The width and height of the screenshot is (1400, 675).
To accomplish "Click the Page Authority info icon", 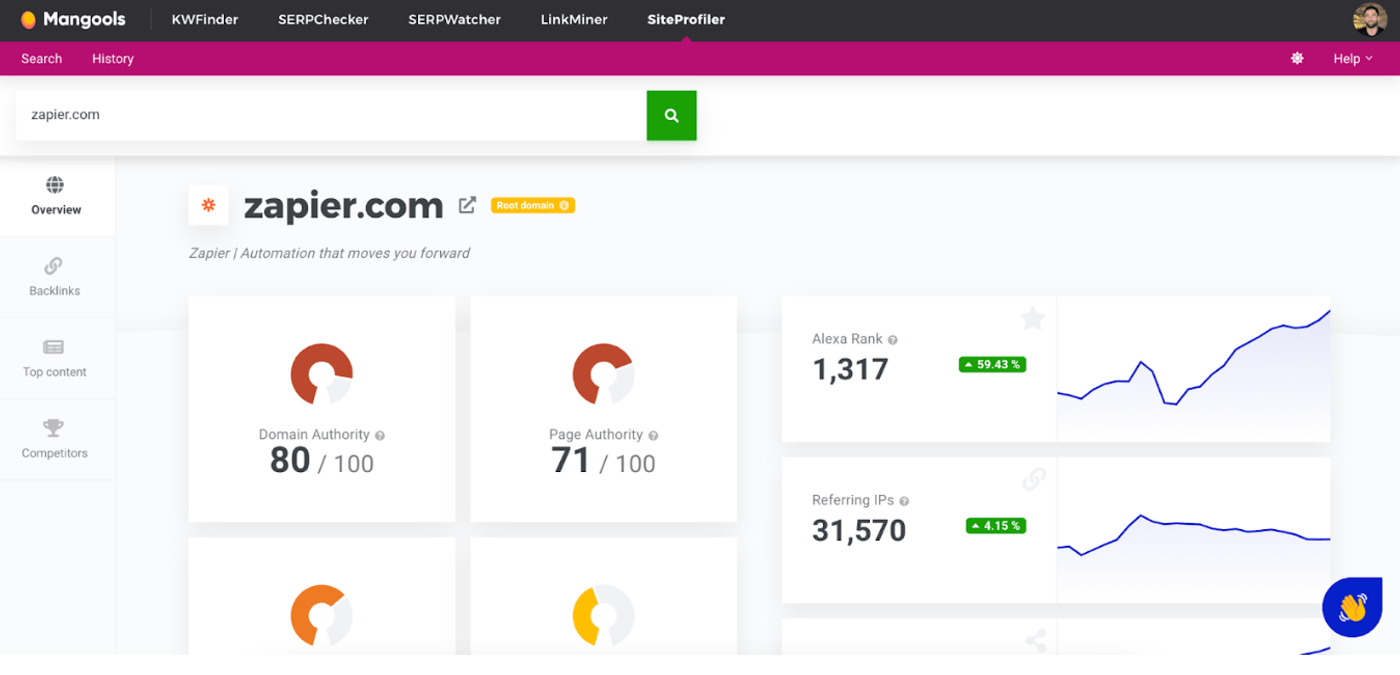I will click(x=653, y=435).
